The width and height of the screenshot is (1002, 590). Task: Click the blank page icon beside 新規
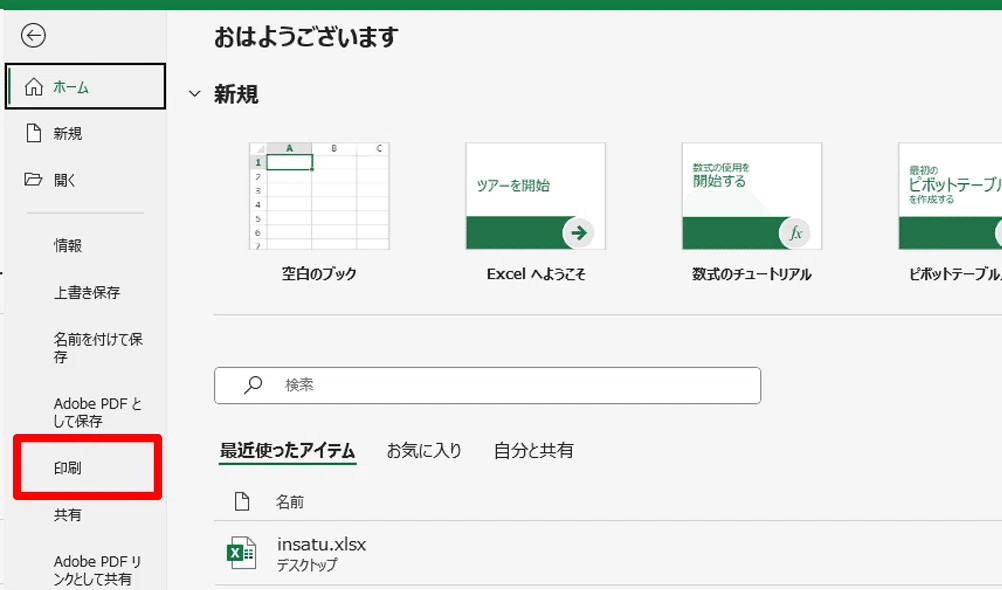click(x=33, y=133)
